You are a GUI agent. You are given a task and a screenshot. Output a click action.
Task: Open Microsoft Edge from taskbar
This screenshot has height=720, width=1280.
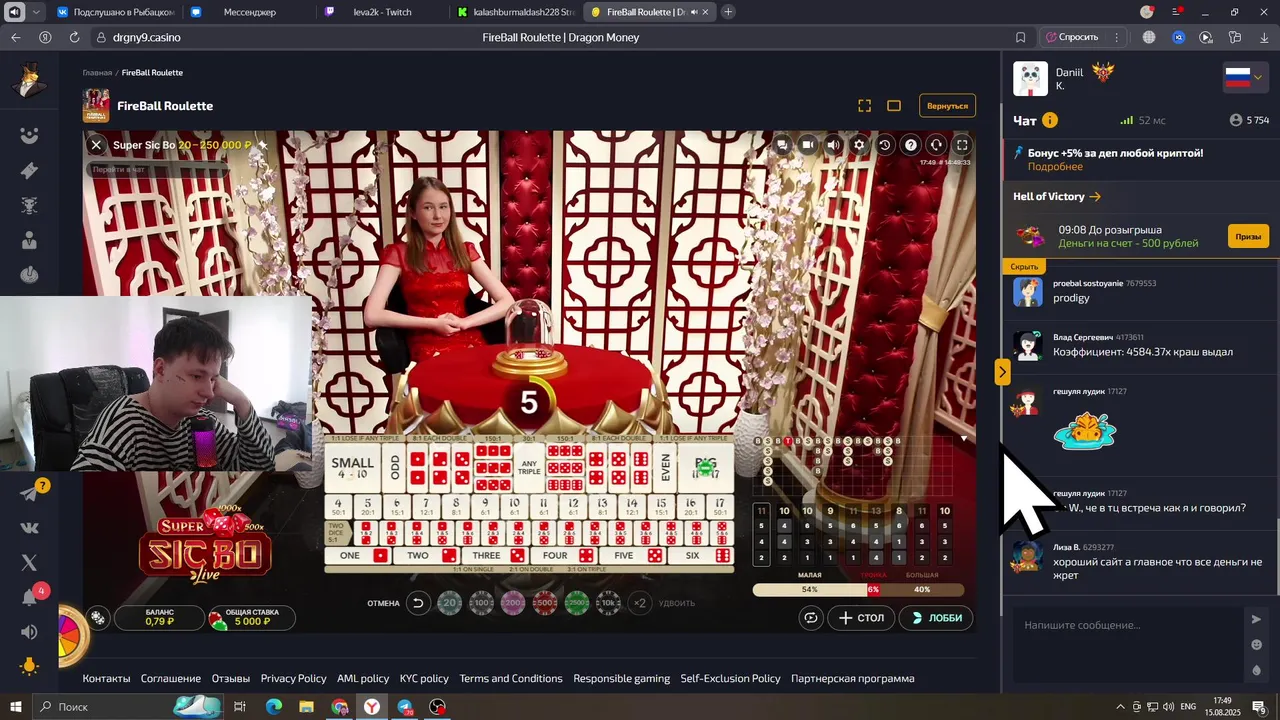pyautogui.click(x=273, y=707)
